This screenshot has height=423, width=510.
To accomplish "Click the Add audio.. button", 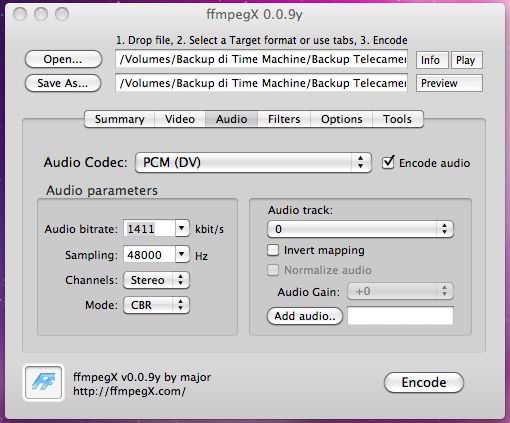I will tap(305, 316).
